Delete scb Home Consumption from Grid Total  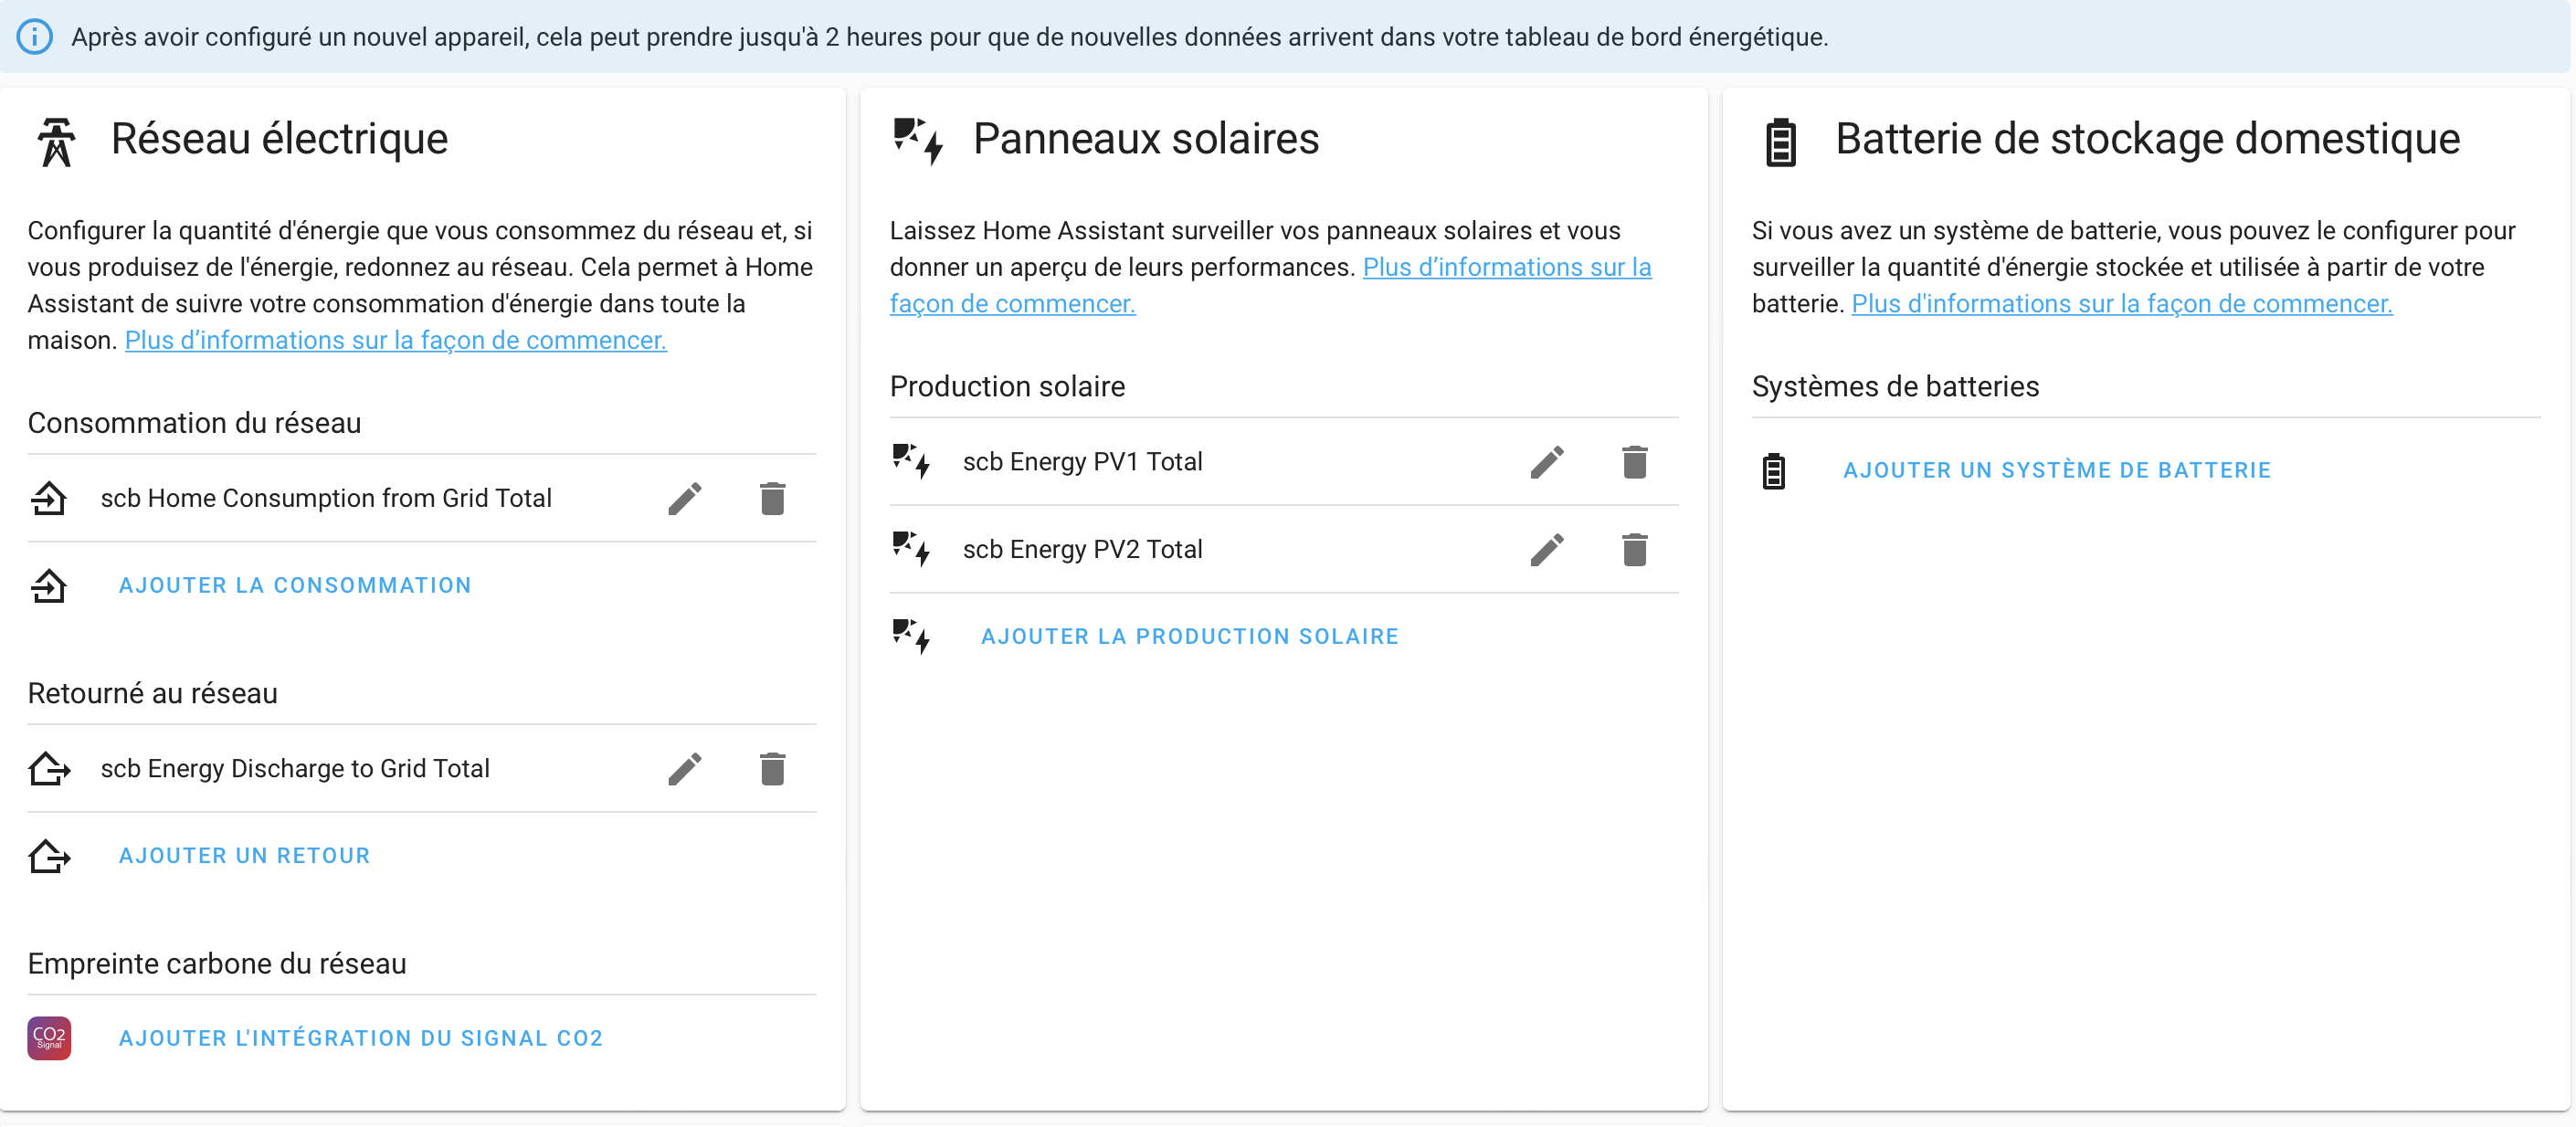772,498
